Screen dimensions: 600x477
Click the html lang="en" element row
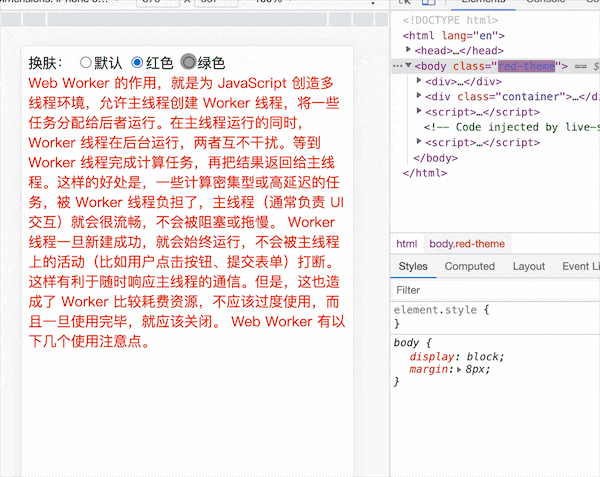point(453,36)
